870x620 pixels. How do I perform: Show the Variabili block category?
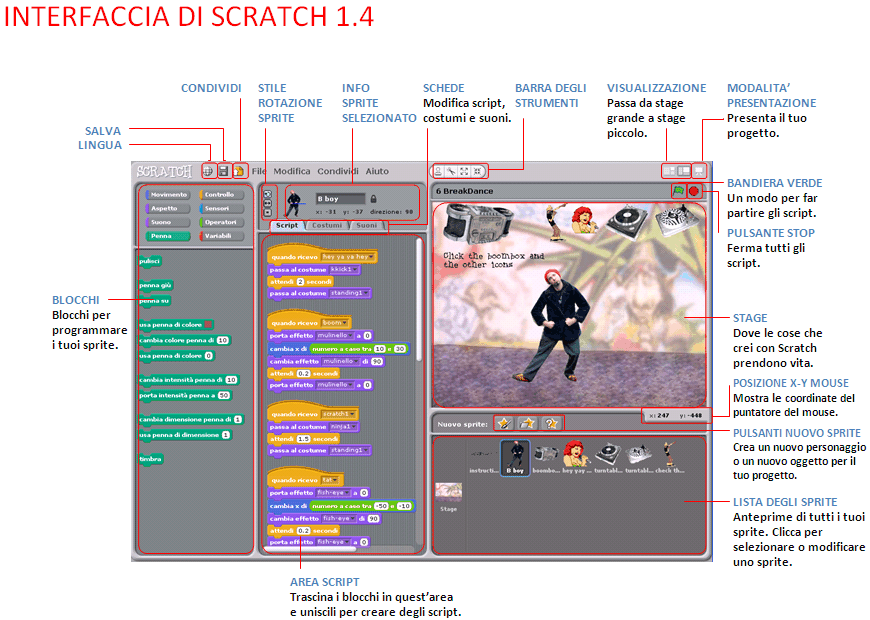click(x=221, y=236)
